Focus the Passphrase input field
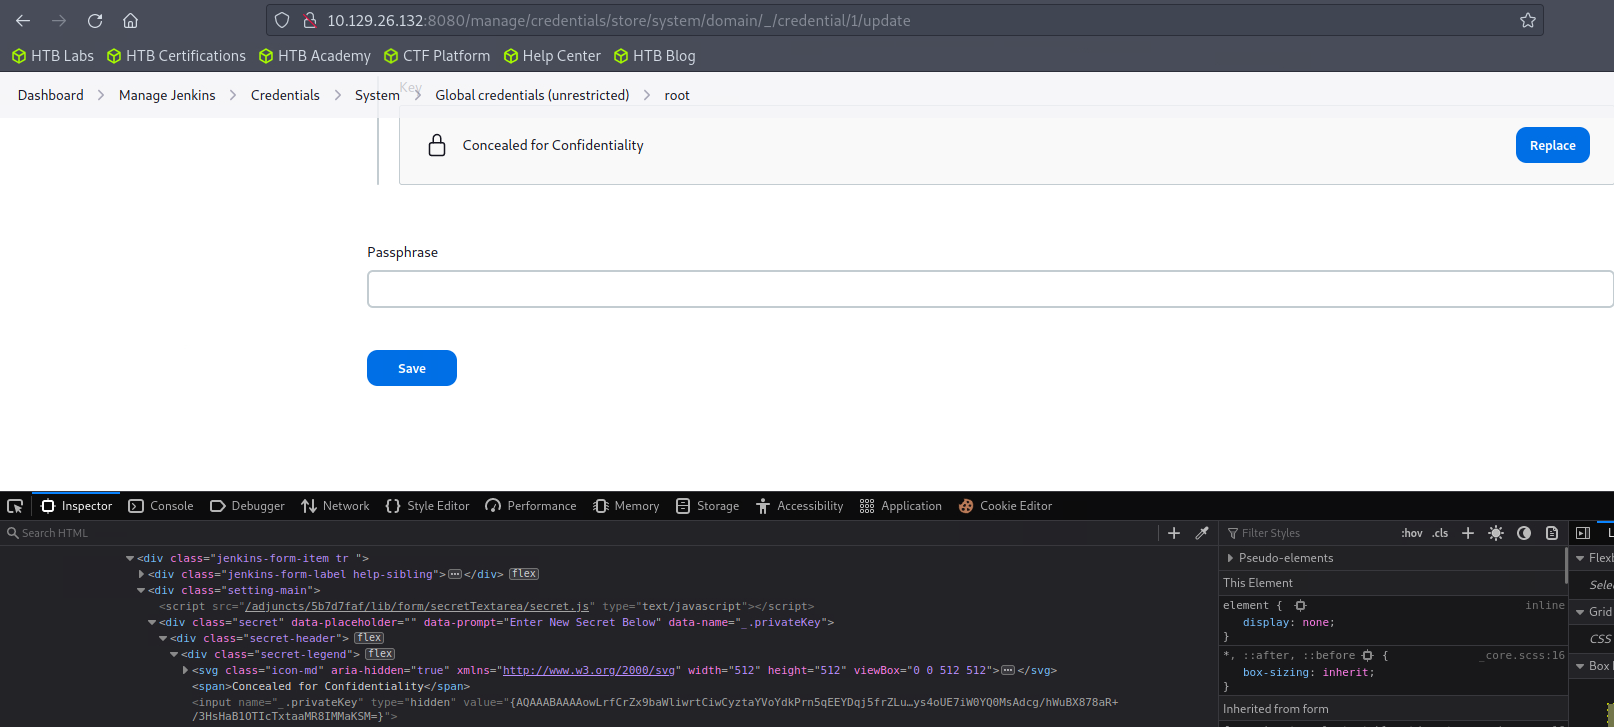Screen dimensions: 1614x727 990,289
